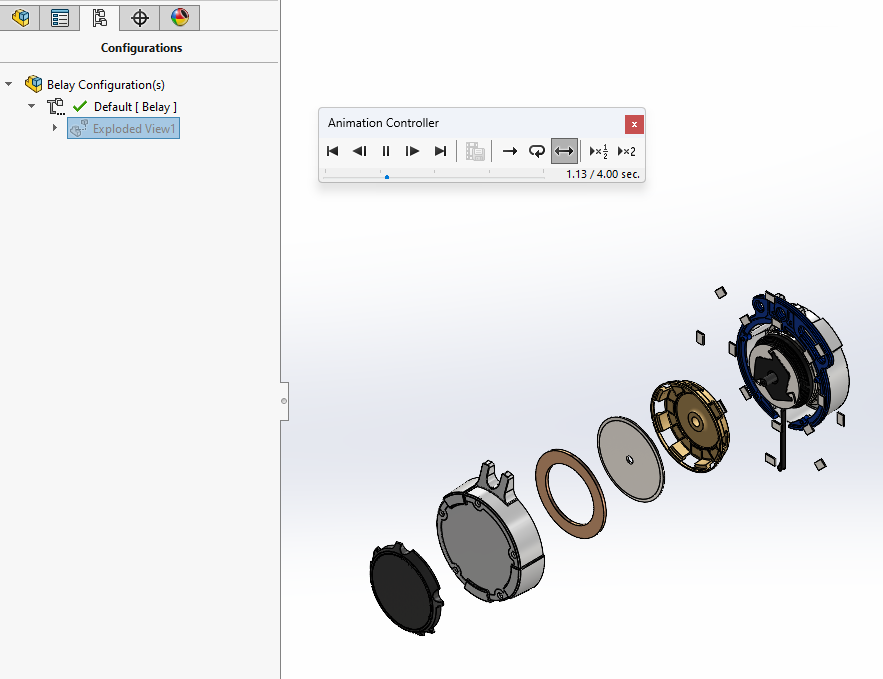Jump to animation end
Image resolution: width=883 pixels, height=679 pixels.
click(x=440, y=151)
